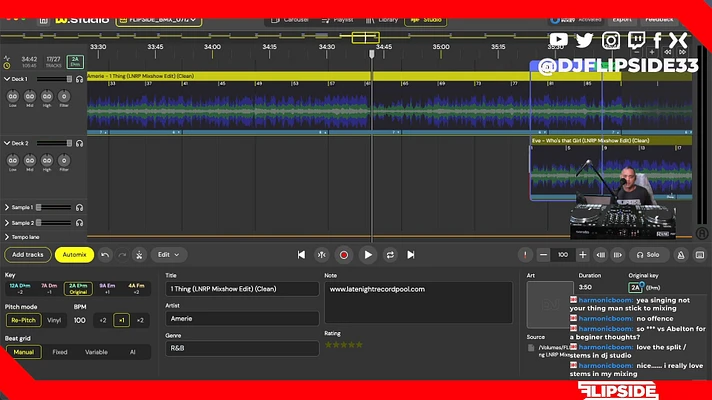Redo the last undone action

(x=122, y=255)
